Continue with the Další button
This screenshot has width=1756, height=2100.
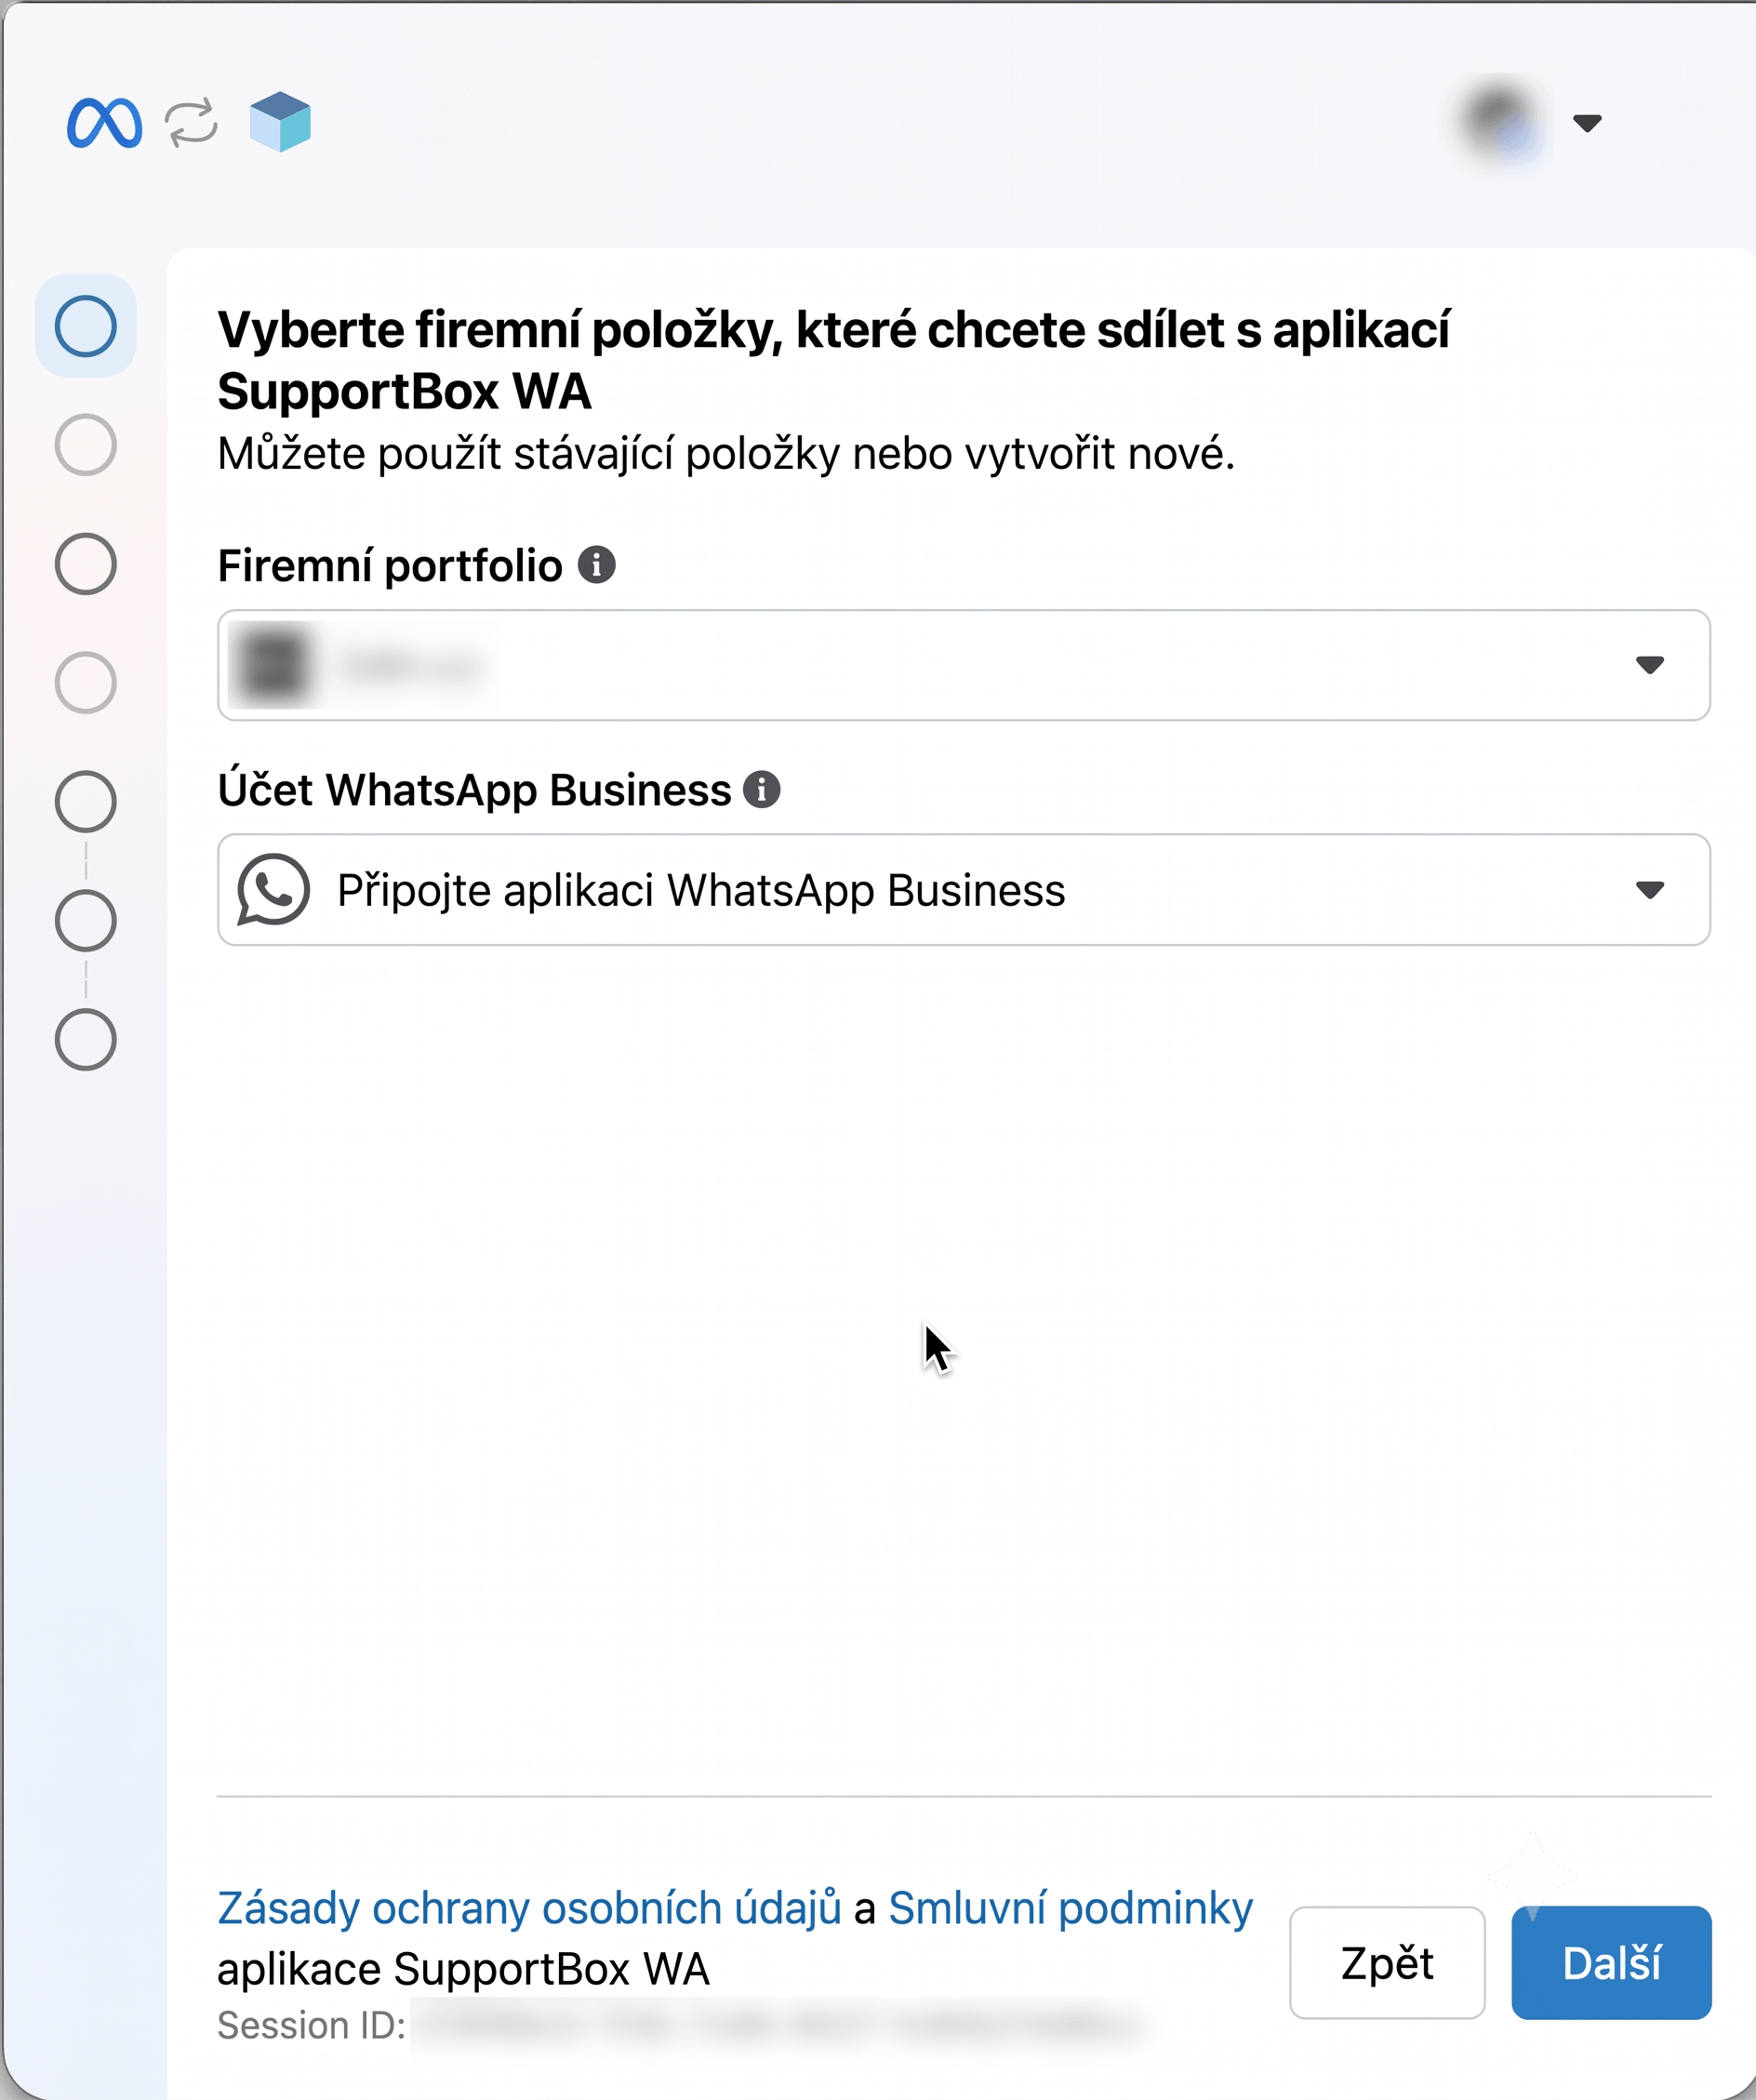pyautogui.click(x=1612, y=1963)
